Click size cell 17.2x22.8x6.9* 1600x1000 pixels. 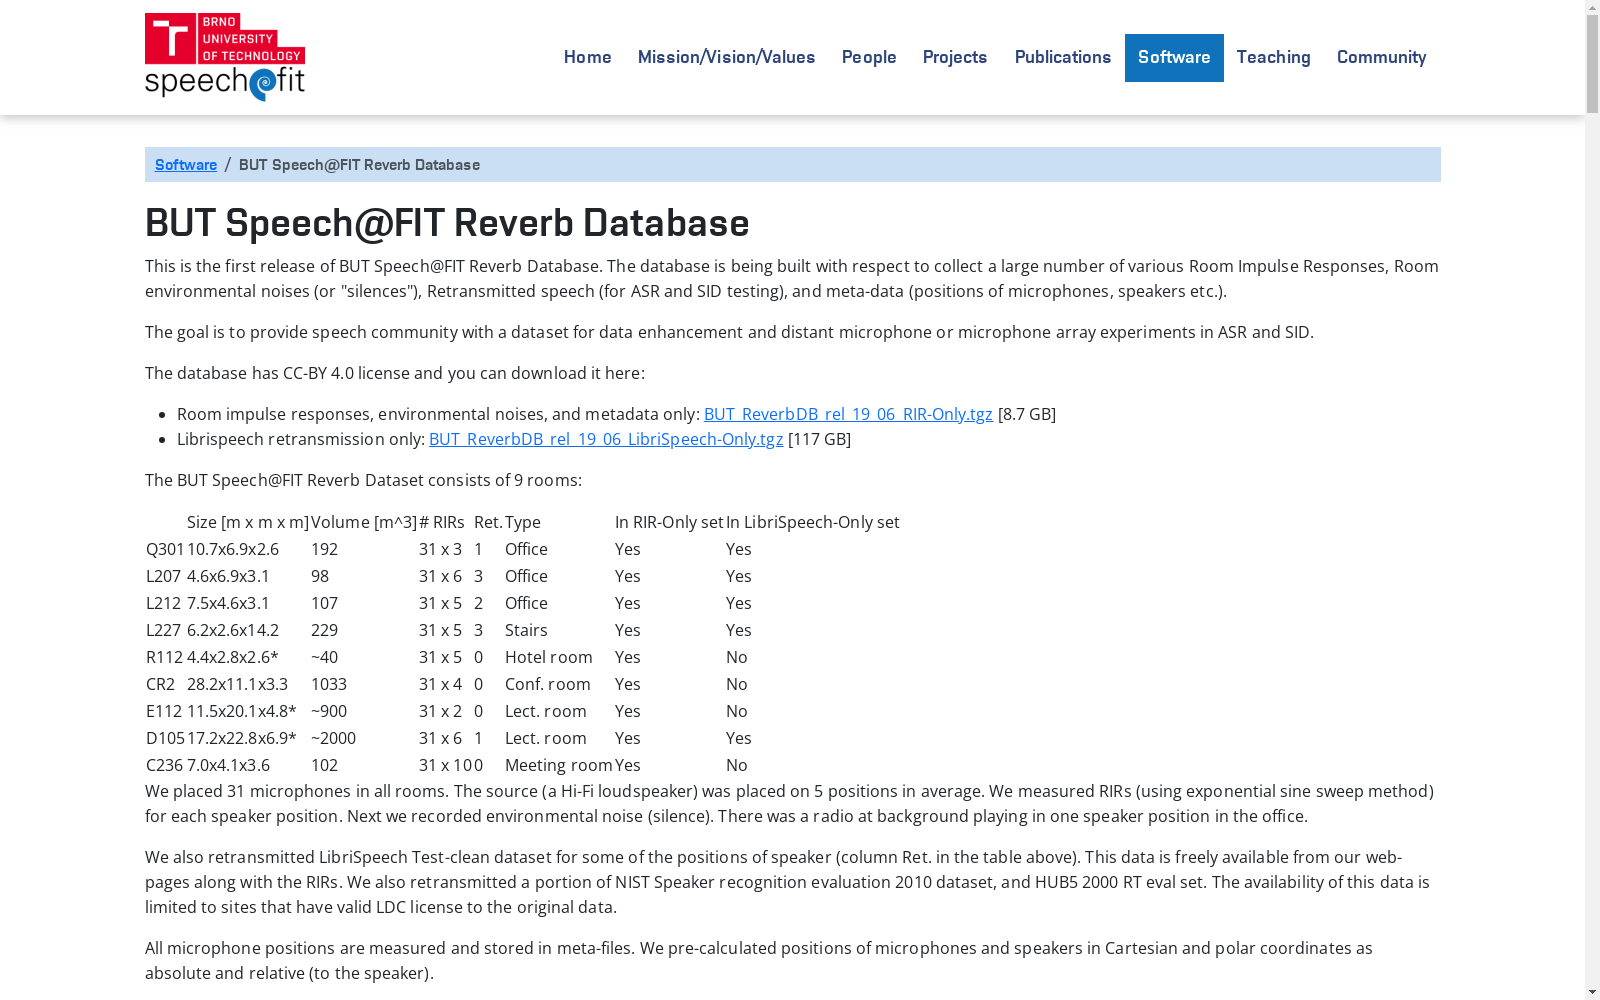click(x=242, y=738)
